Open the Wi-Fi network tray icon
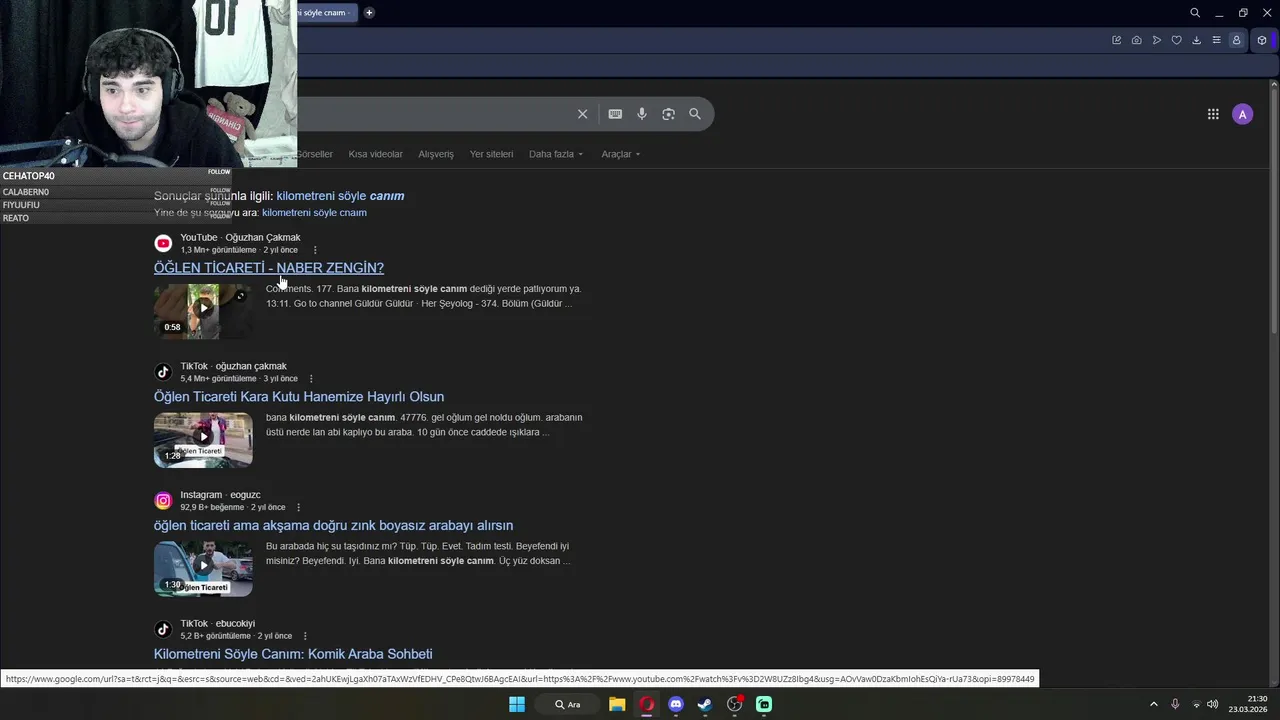Viewport: 1280px width, 720px height. point(1196,704)
